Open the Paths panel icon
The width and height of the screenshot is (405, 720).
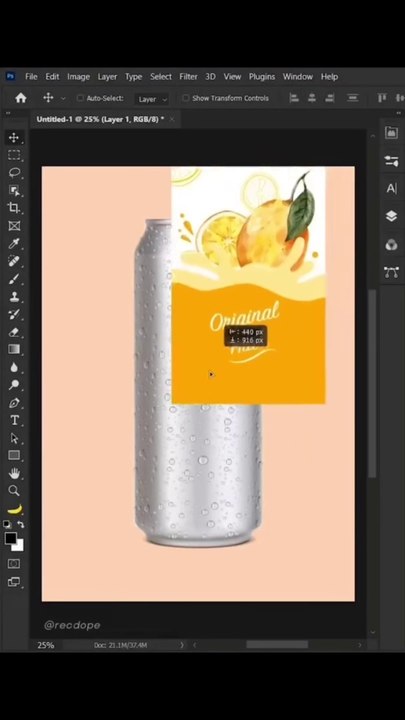click(x=391, y=272)
